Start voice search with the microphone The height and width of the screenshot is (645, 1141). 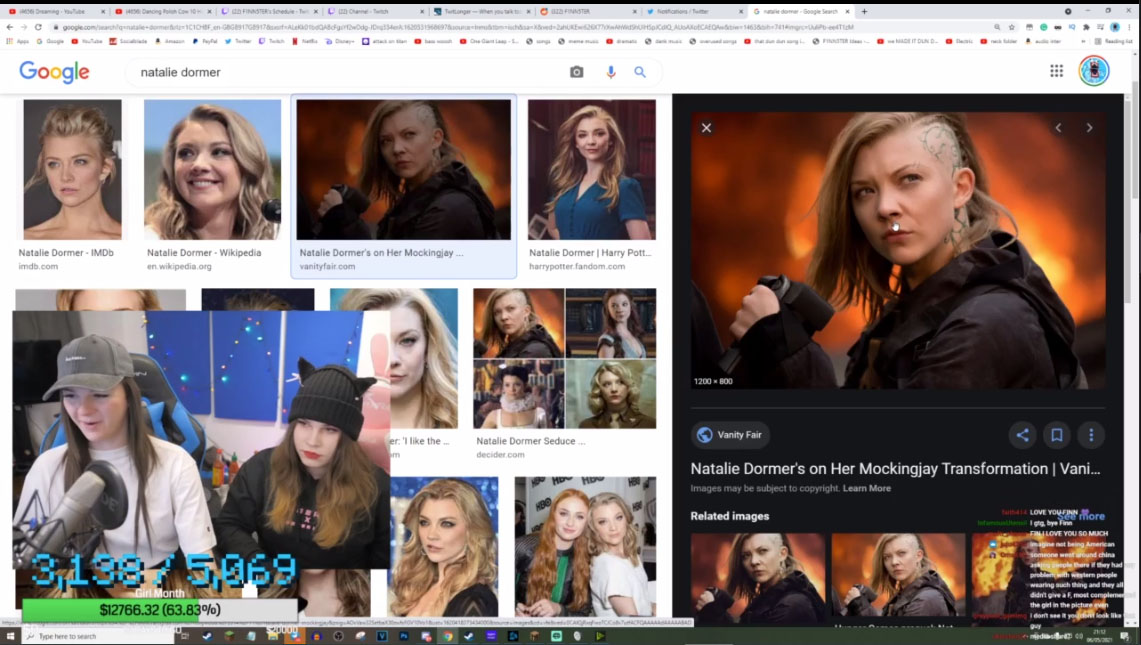[611, 72]
